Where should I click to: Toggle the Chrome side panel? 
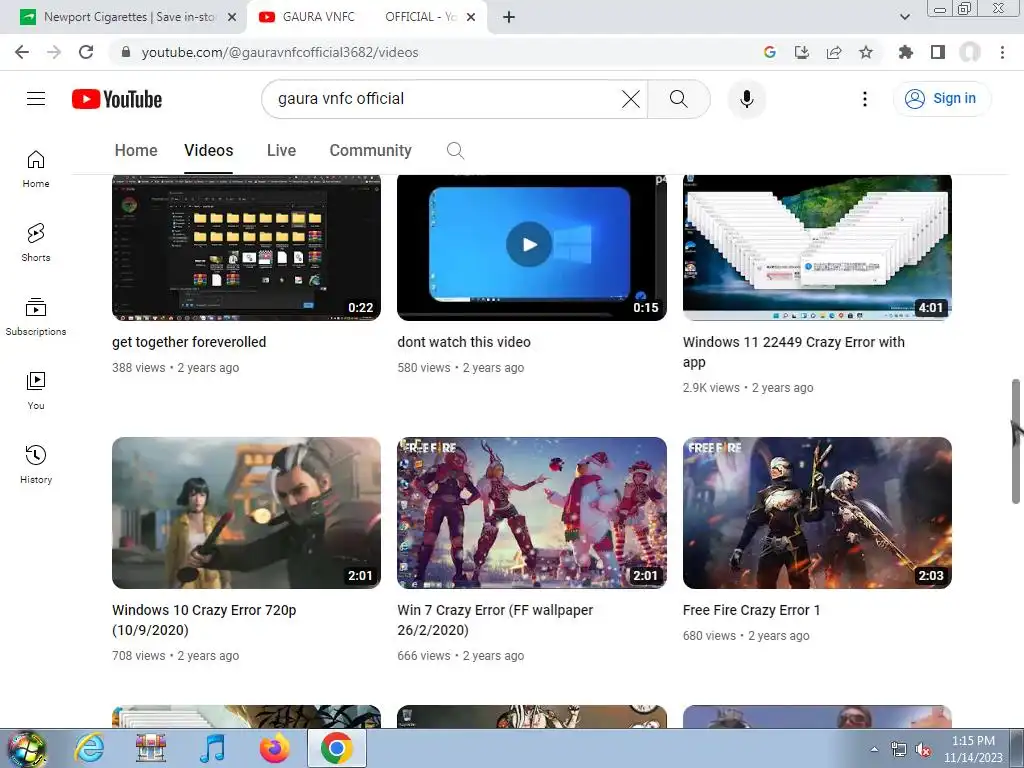pos(938,52)
